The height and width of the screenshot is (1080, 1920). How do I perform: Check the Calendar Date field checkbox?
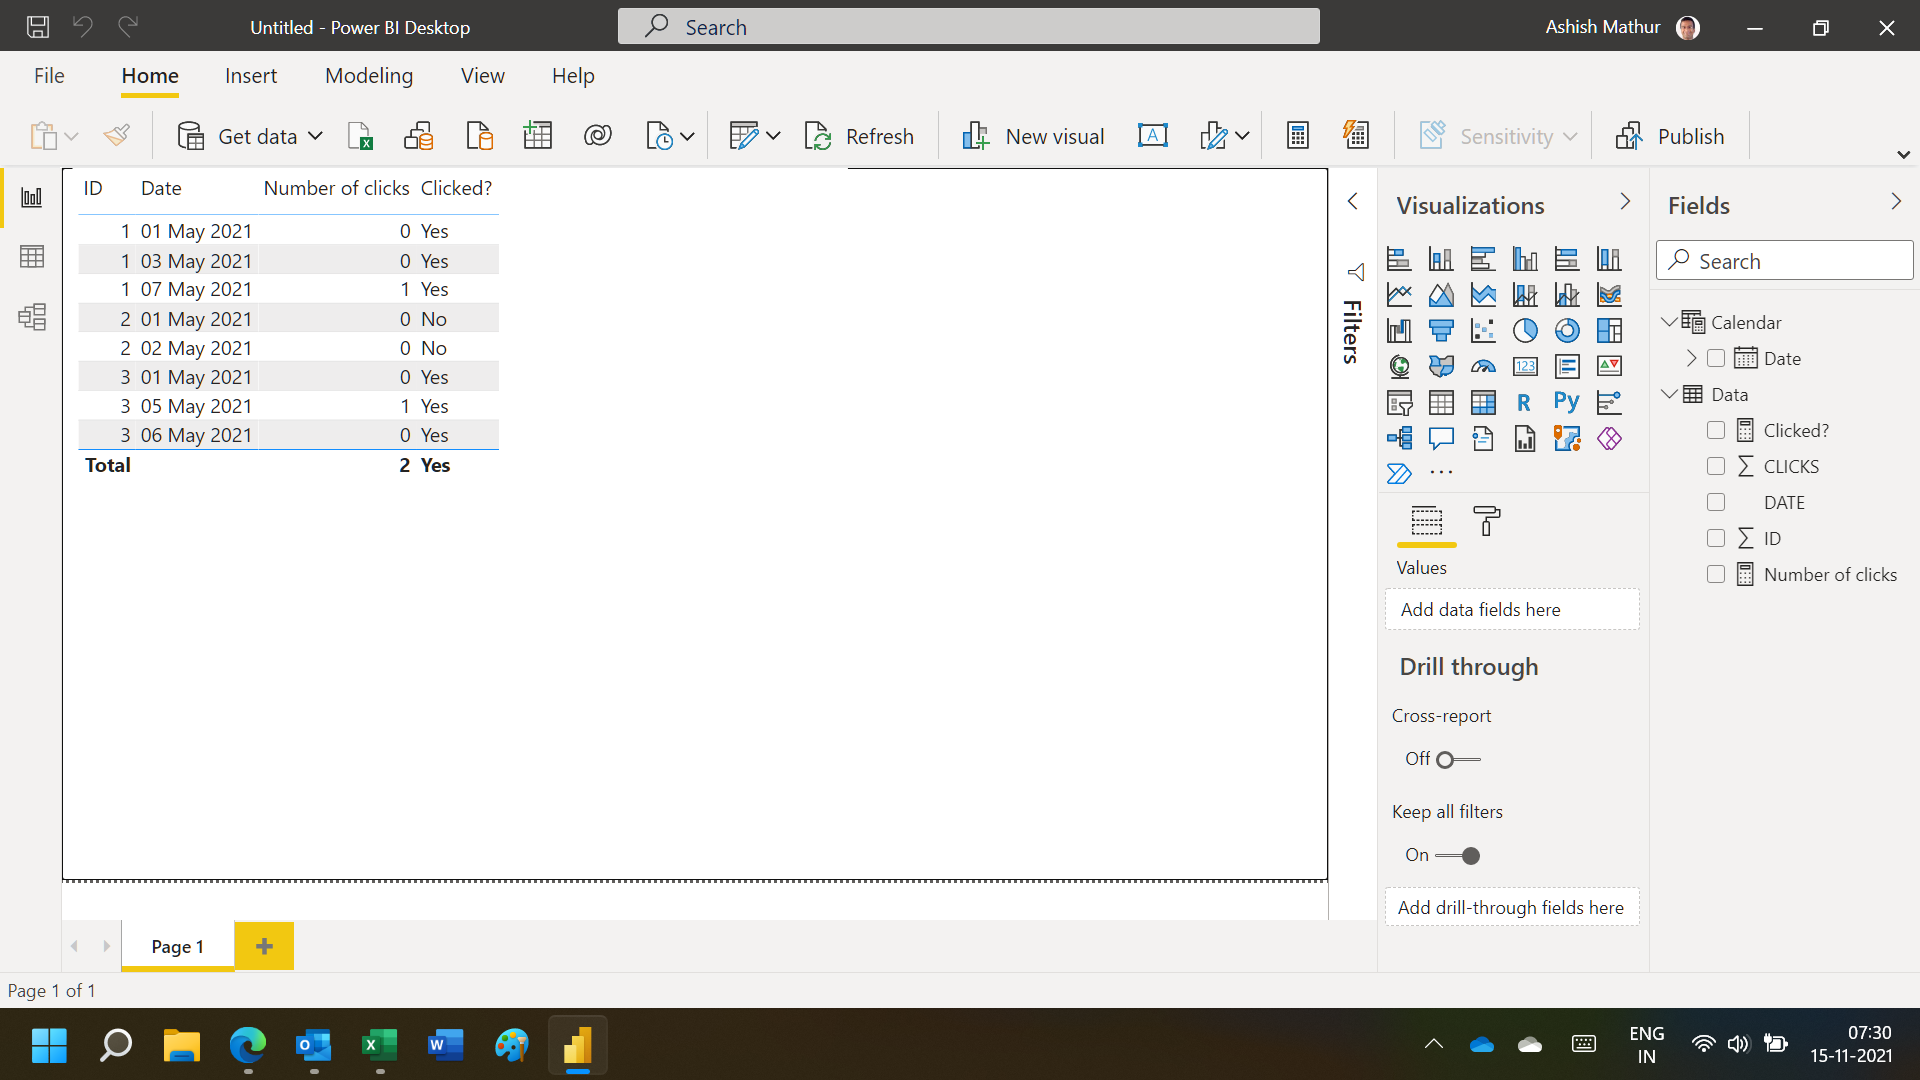pos(1716,358)
